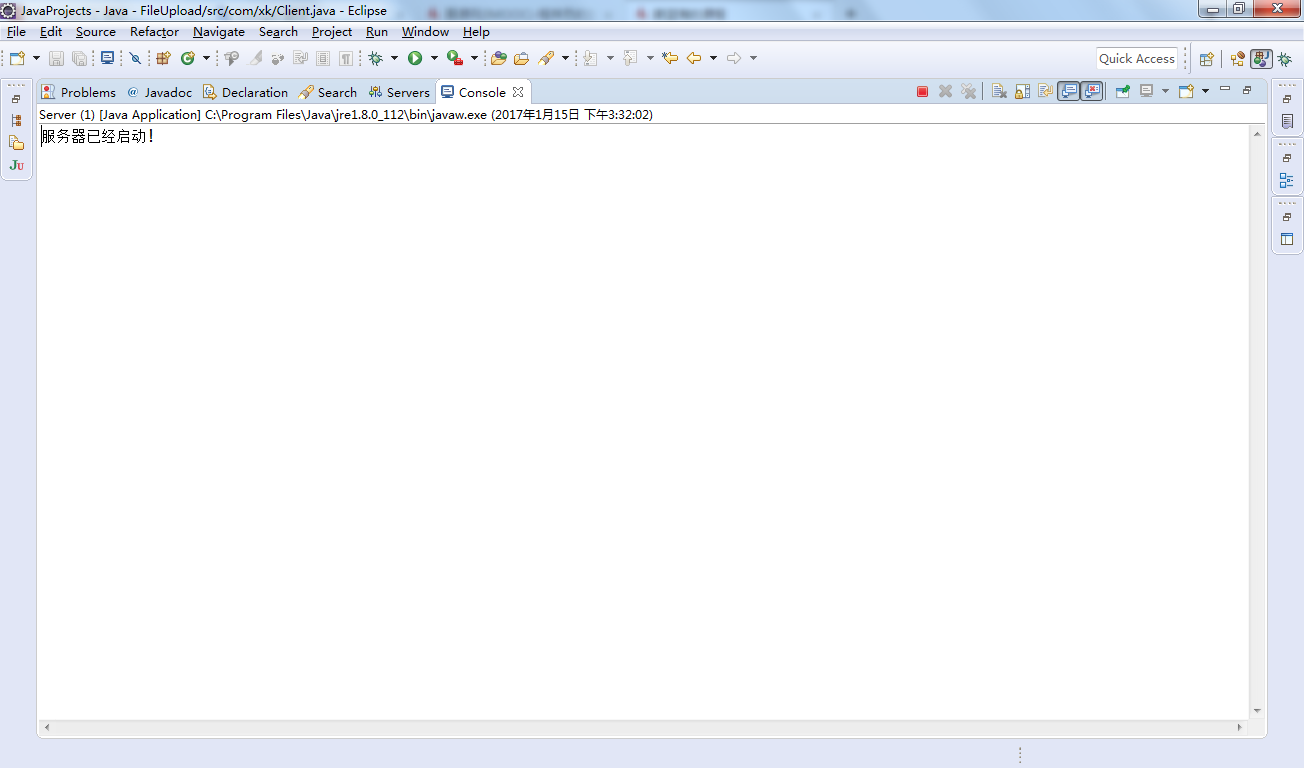Expand the New Java Class dropdown
Viewport: 1304px width, 768px height.
(x=206, y=58)
